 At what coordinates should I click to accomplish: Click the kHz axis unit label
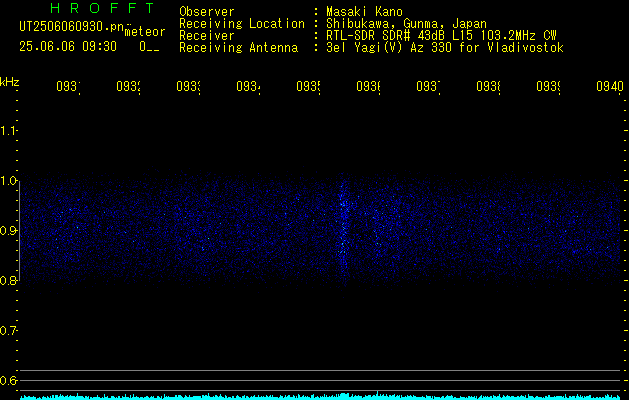click(9, 82)
